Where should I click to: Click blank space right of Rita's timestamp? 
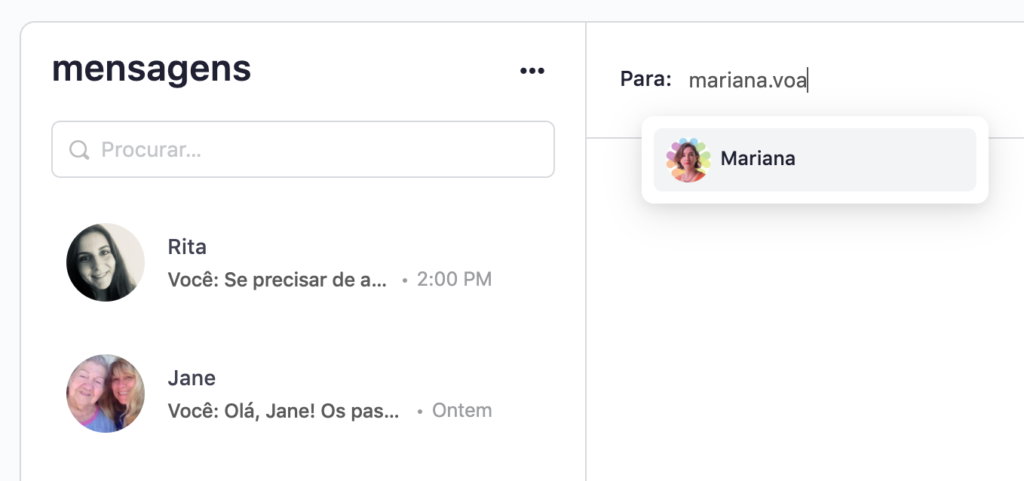[530, 279]
